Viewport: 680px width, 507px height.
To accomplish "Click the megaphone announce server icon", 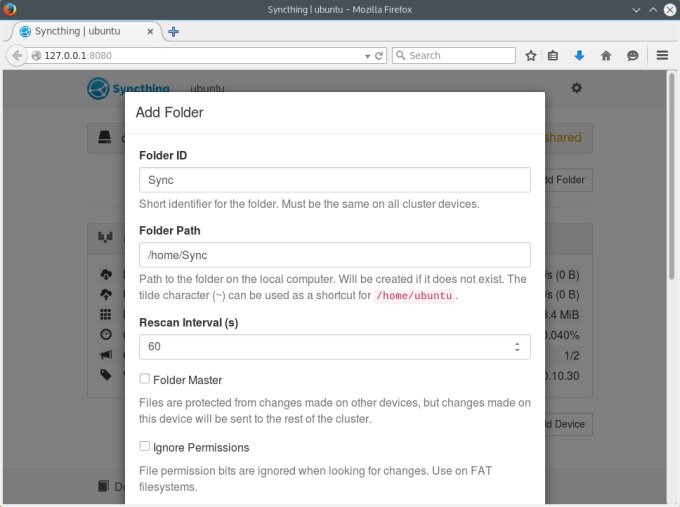I will click(x=106, y=355).
